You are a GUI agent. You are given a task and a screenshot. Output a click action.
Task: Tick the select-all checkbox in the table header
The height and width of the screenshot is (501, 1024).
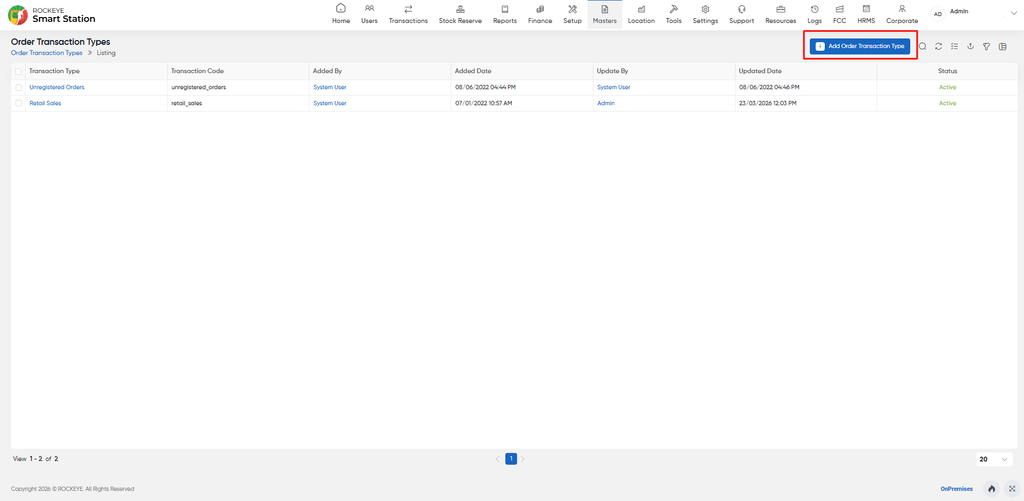pos(18,71)
